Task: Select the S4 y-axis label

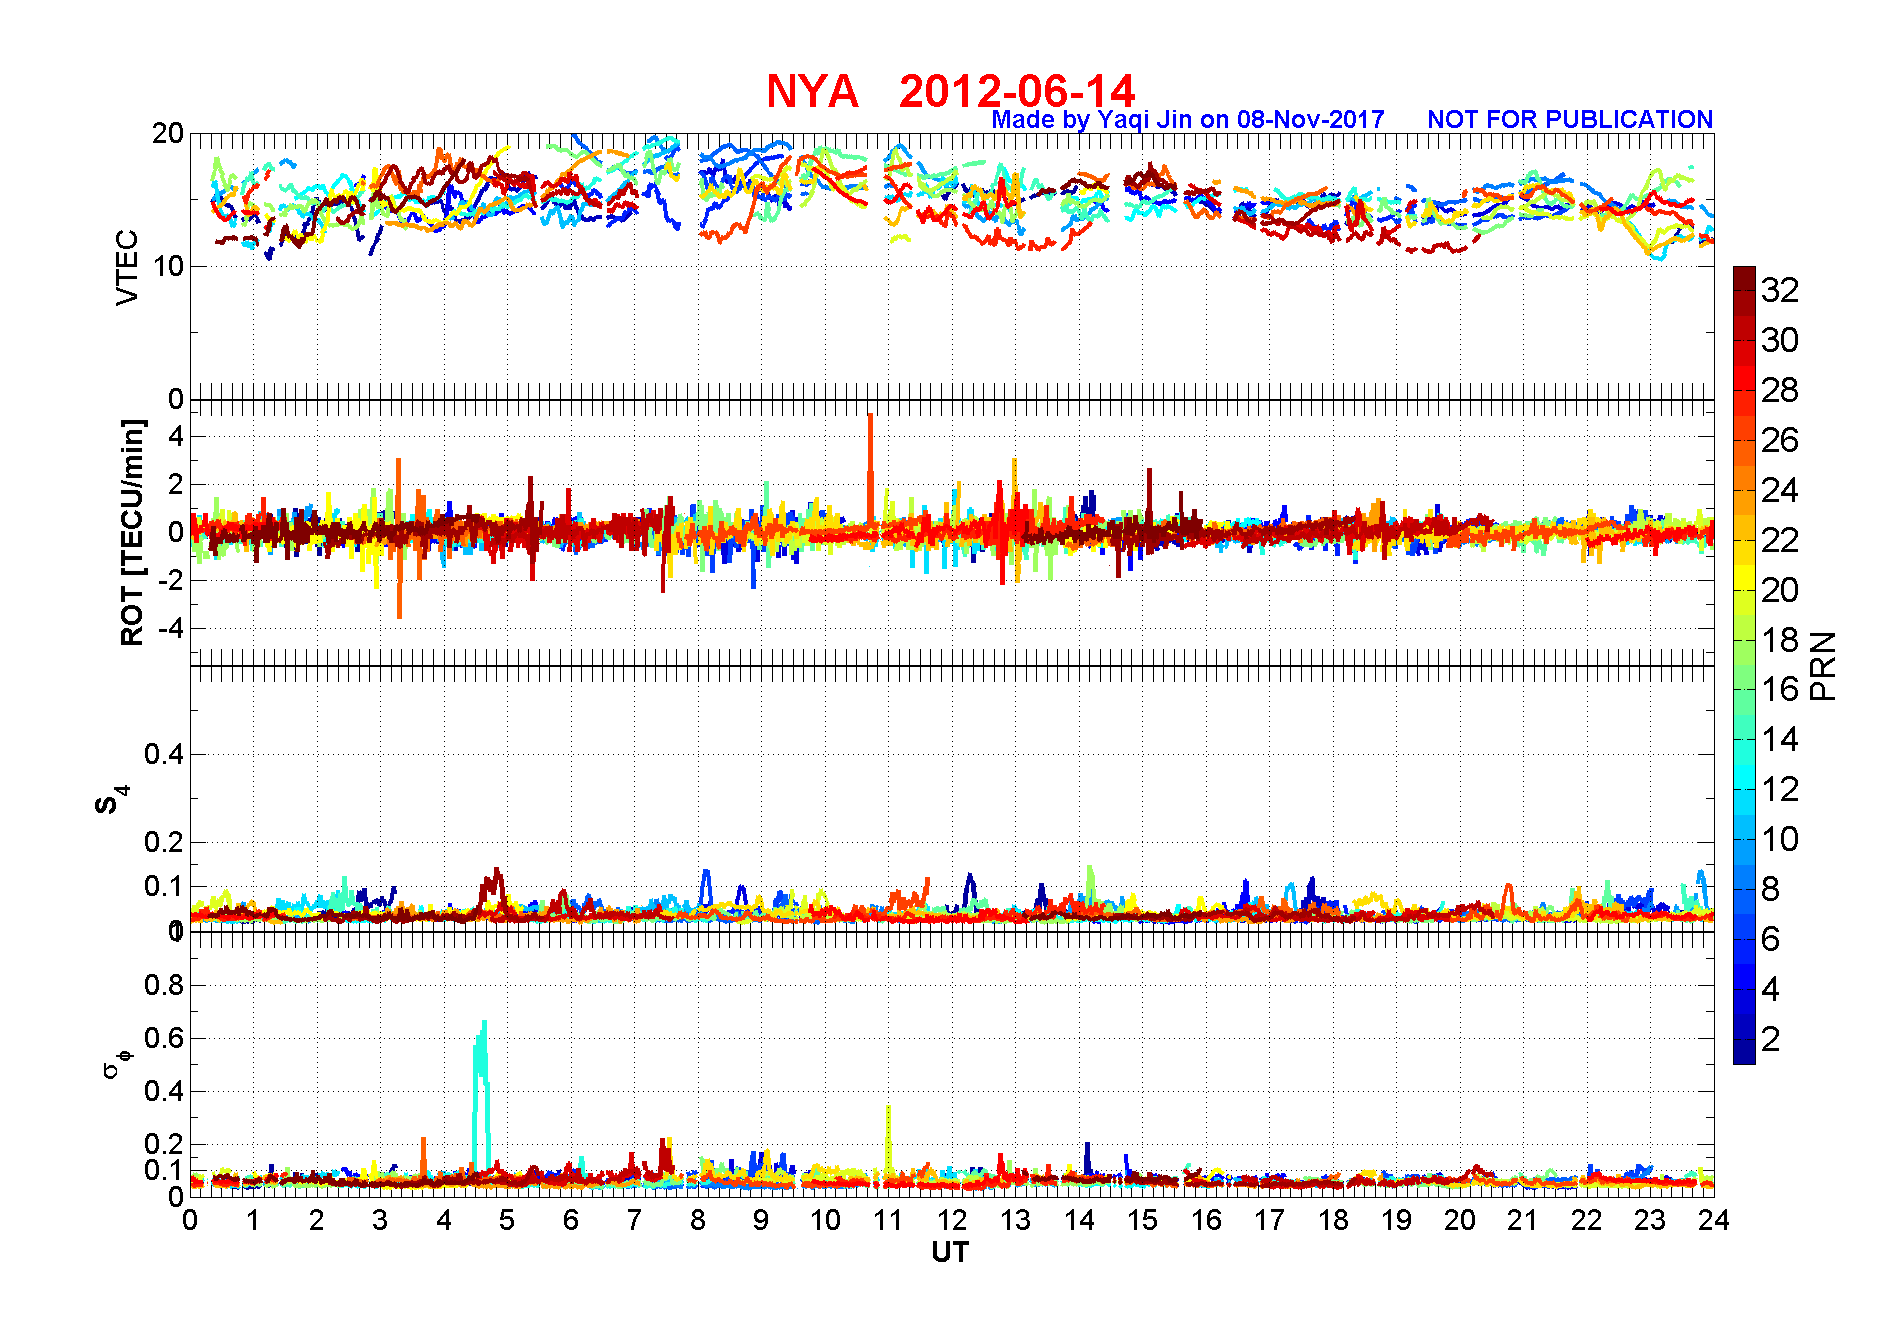Action: [112, 799]
